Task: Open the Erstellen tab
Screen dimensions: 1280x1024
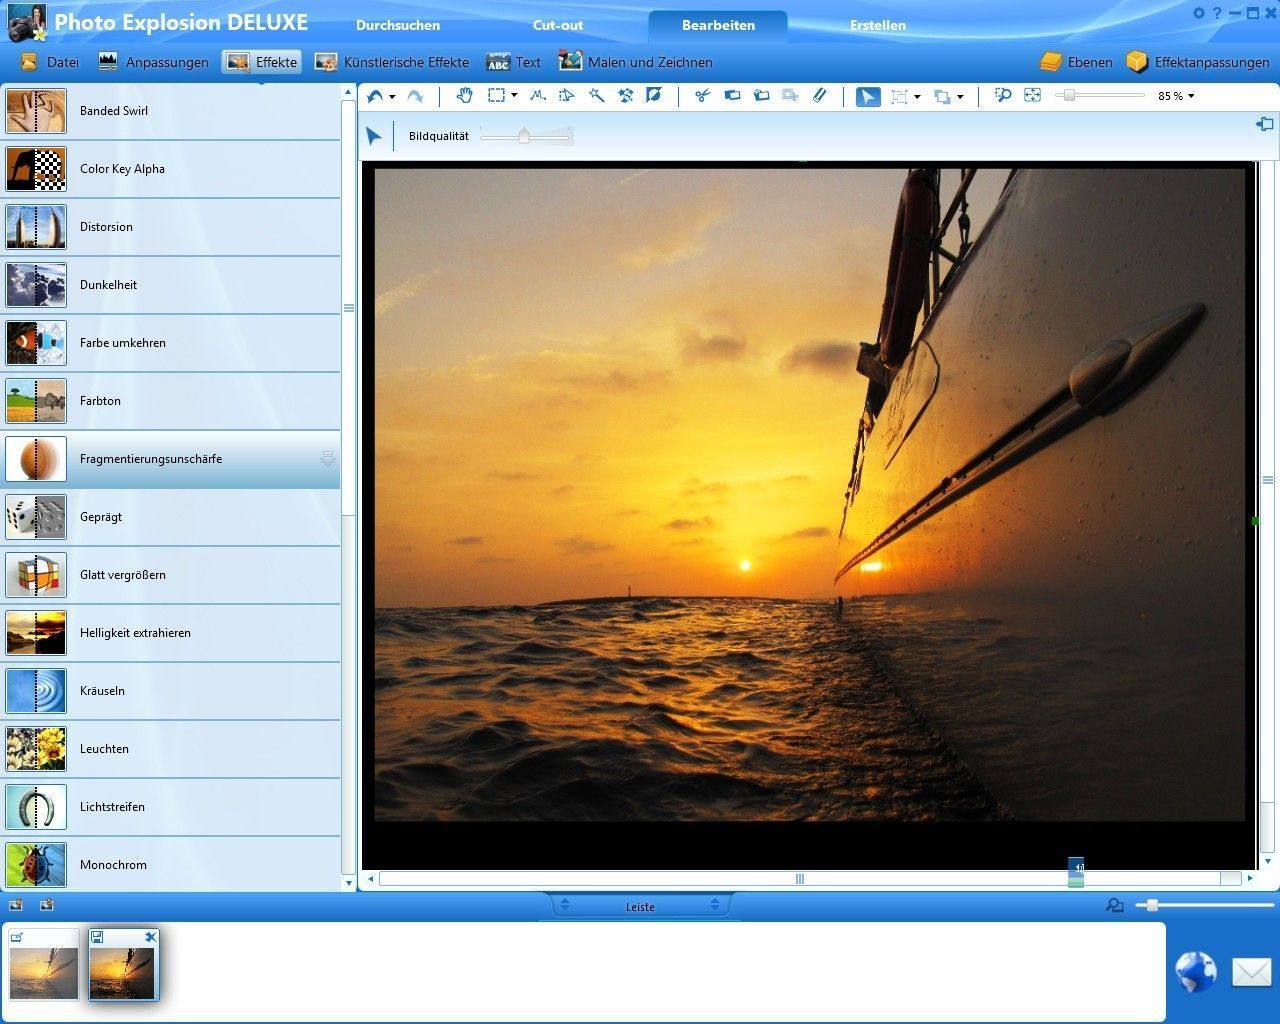Action: point(877,25)
